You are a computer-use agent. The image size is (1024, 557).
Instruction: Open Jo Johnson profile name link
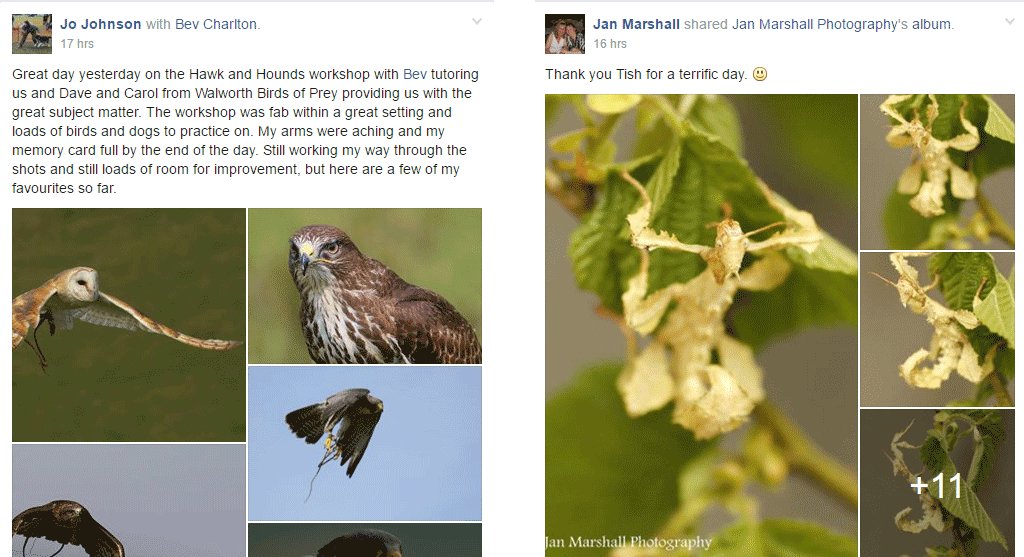coord(100,24)
